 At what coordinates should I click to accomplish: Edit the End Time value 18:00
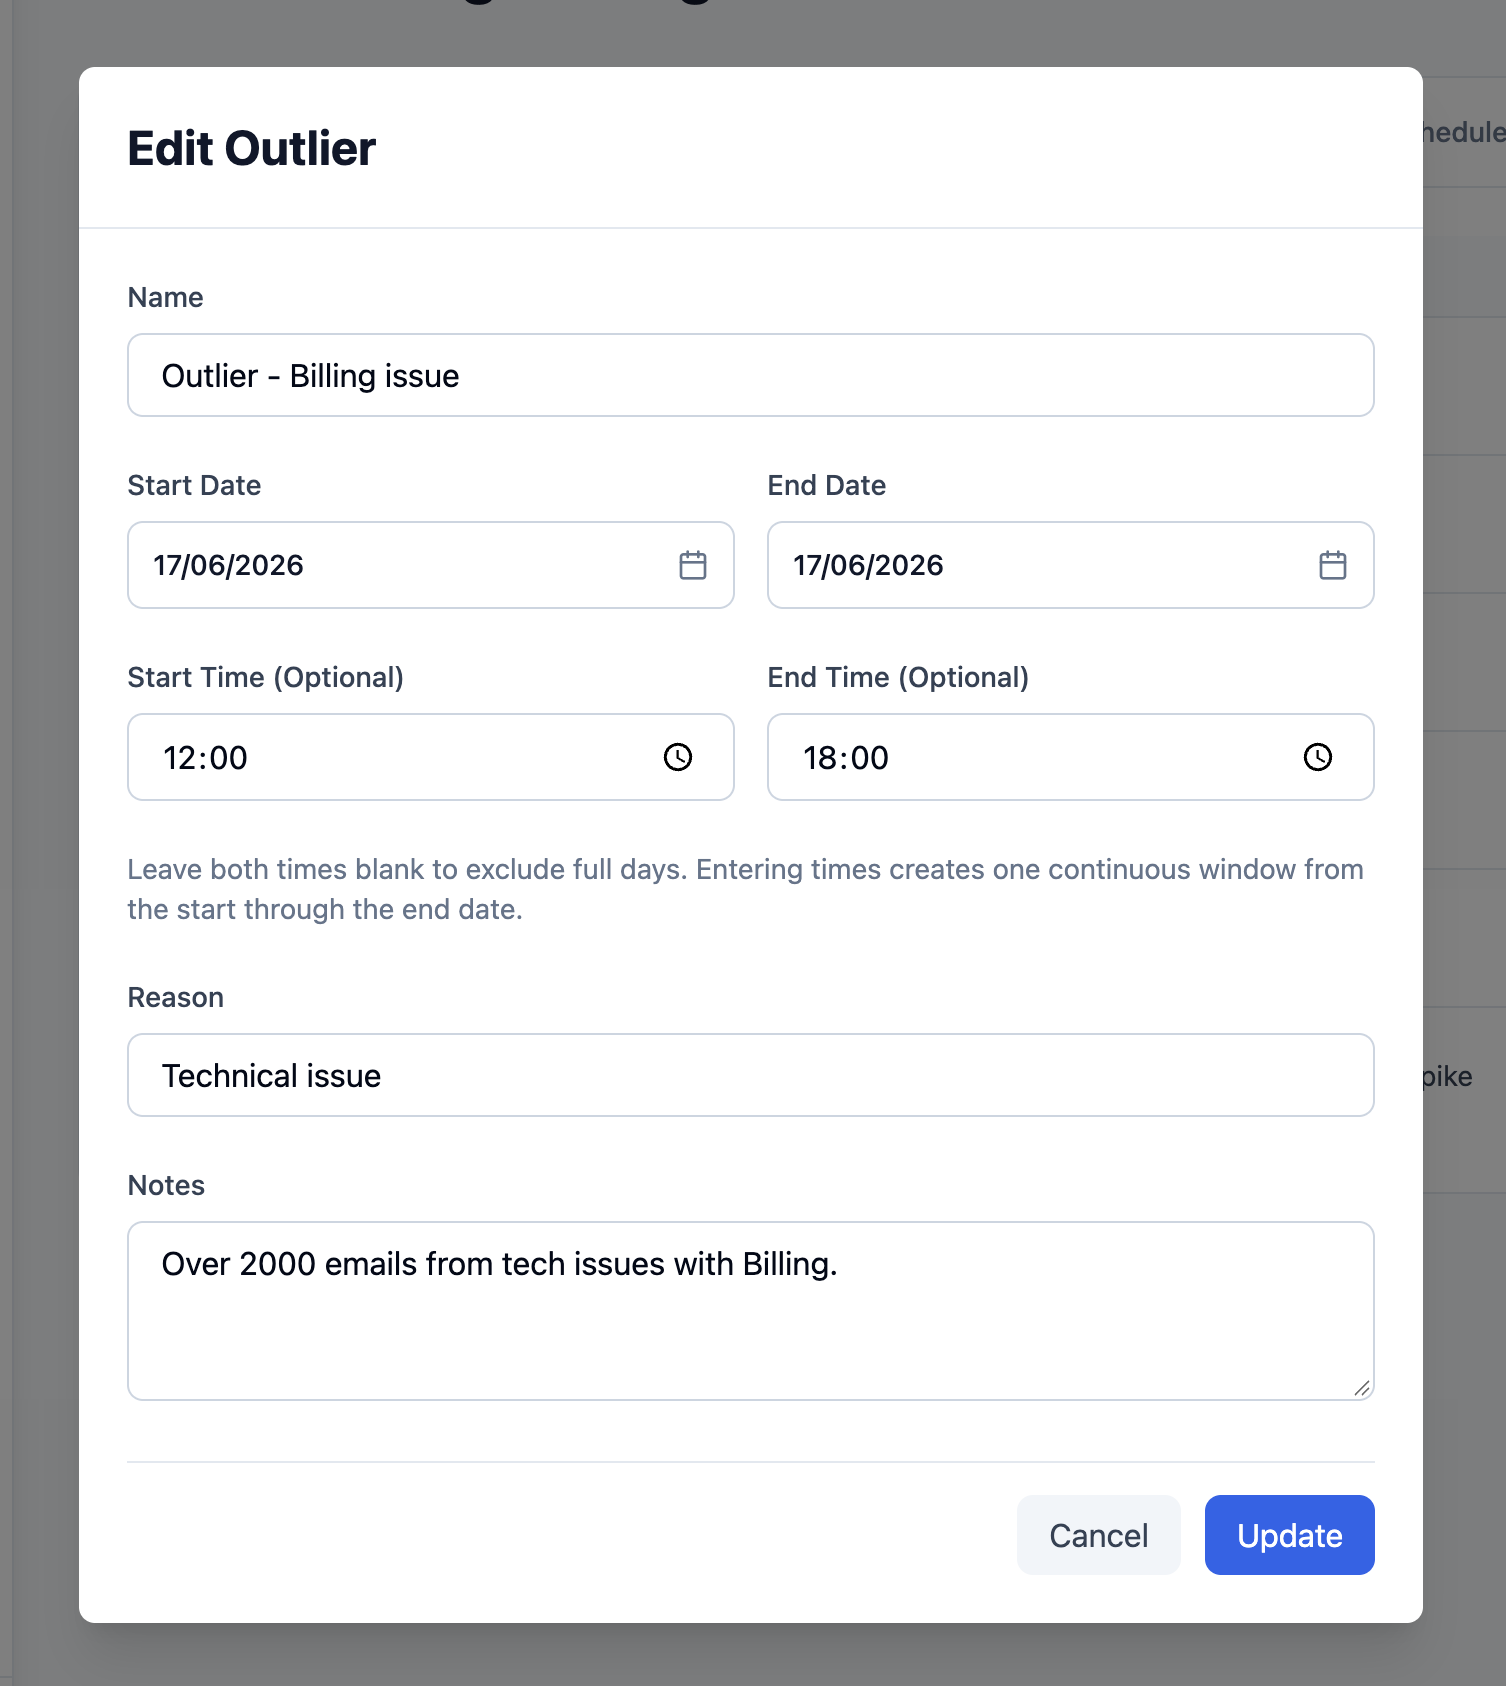coord(1071,757)
